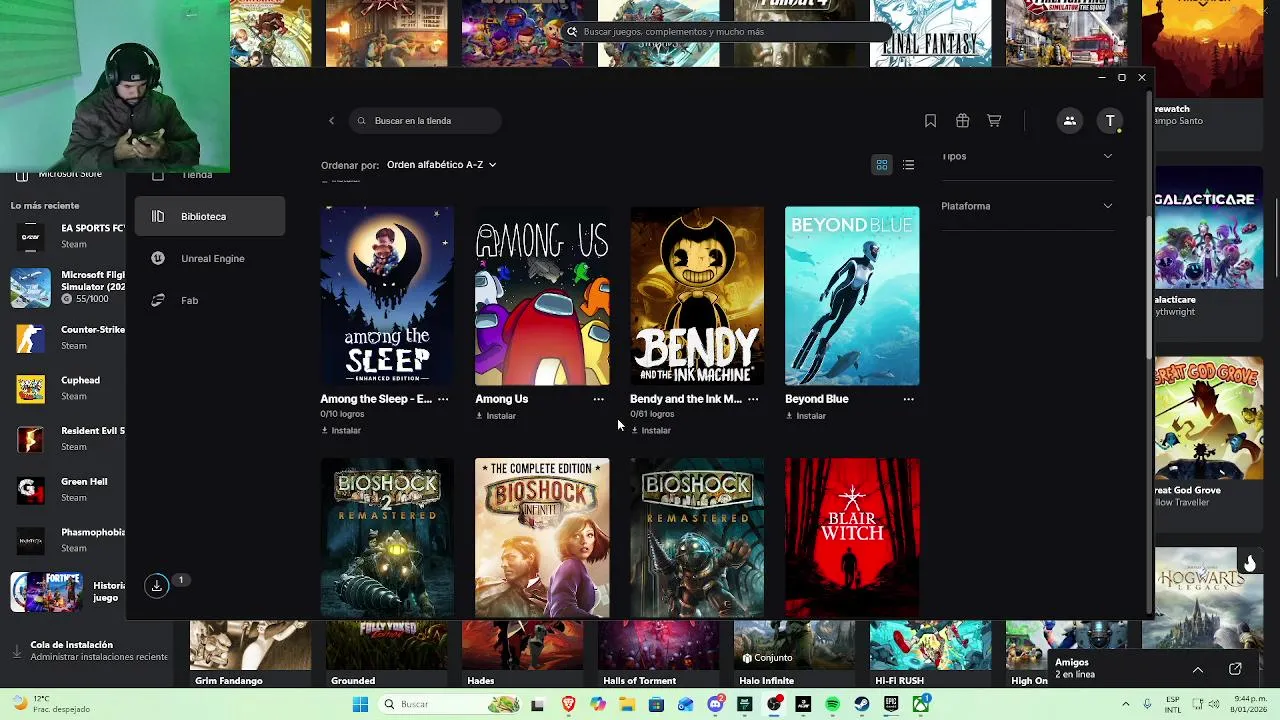This screenshot has width=1280, height=720.
Task: Open Unreal Engine in the sidebar
Action: [x=210, y=258]
